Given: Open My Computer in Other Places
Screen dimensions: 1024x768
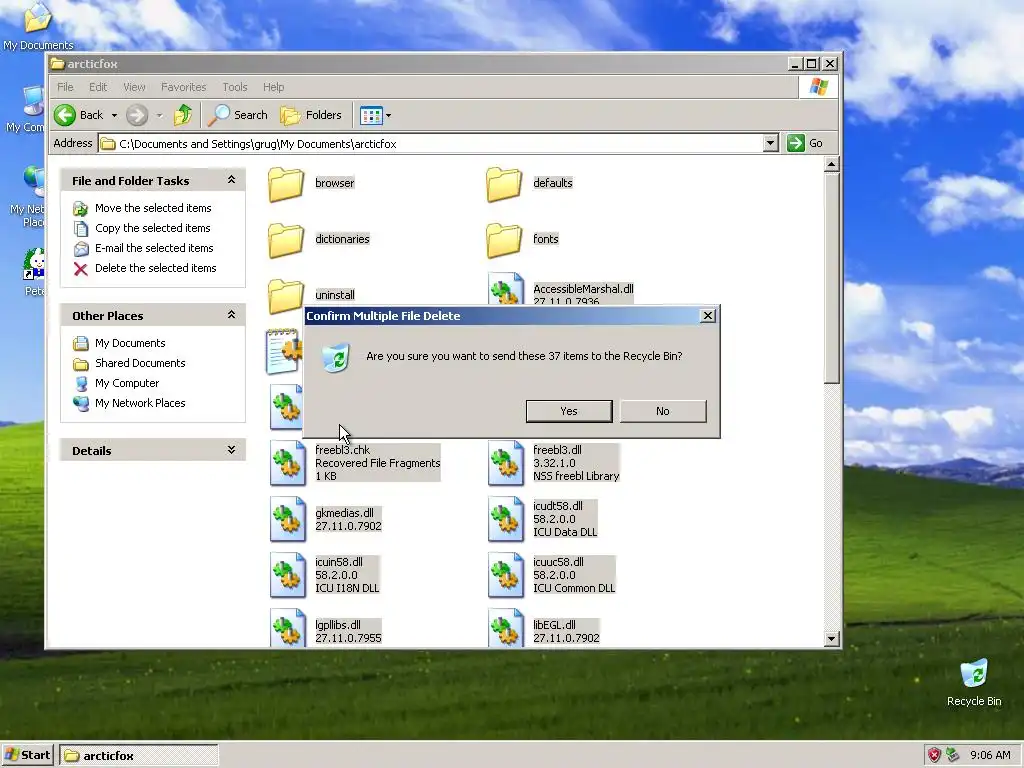Looking at the screenshot, I should (127, 383).
